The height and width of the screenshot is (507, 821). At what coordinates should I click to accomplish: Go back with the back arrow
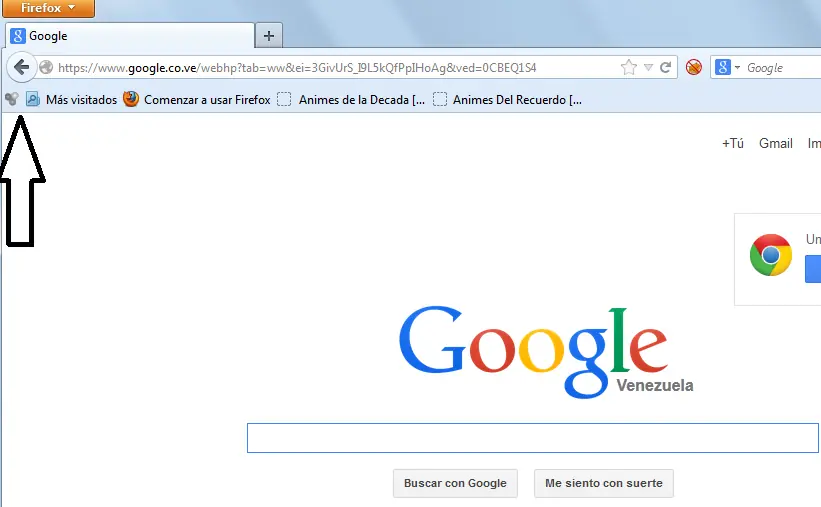tap(21, 67)
